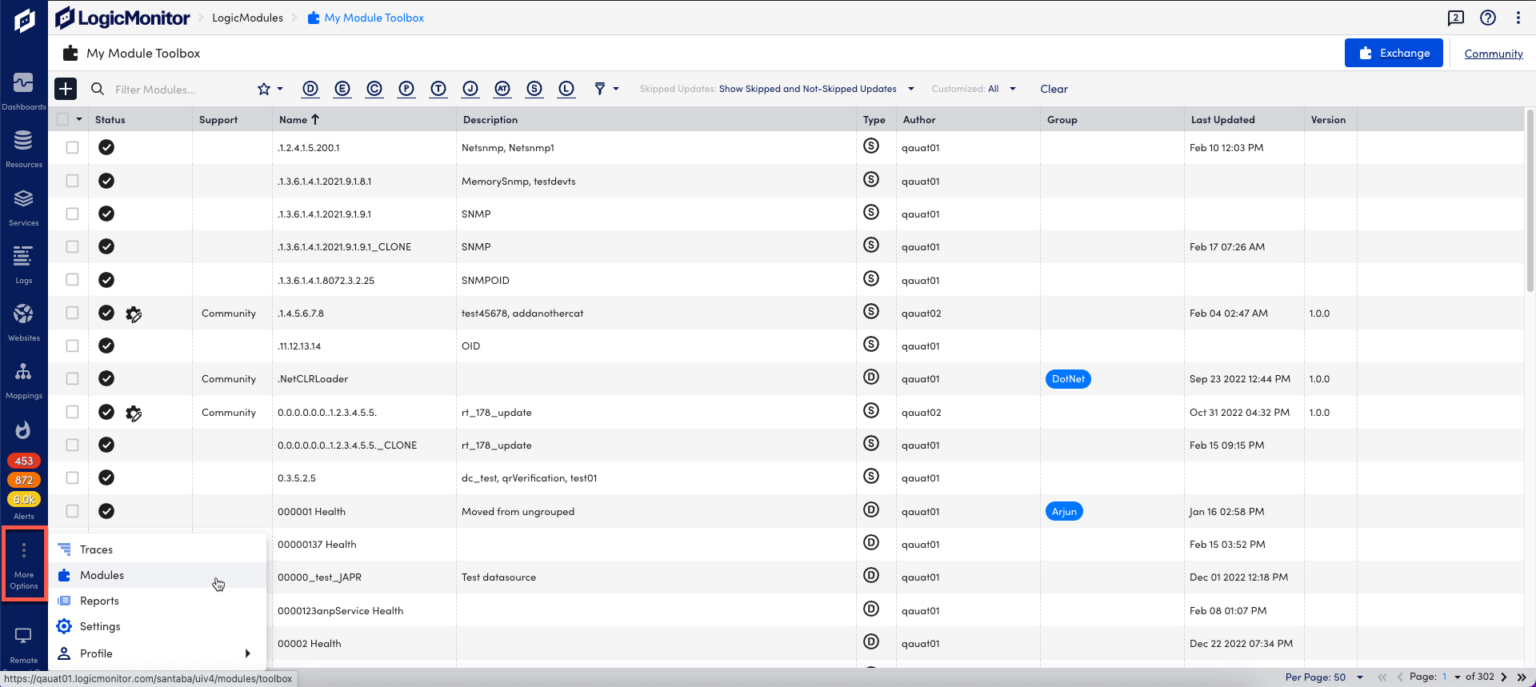Click Clear to reset filters
This screenshot has width=1536, height=687.
(1054, 89)
